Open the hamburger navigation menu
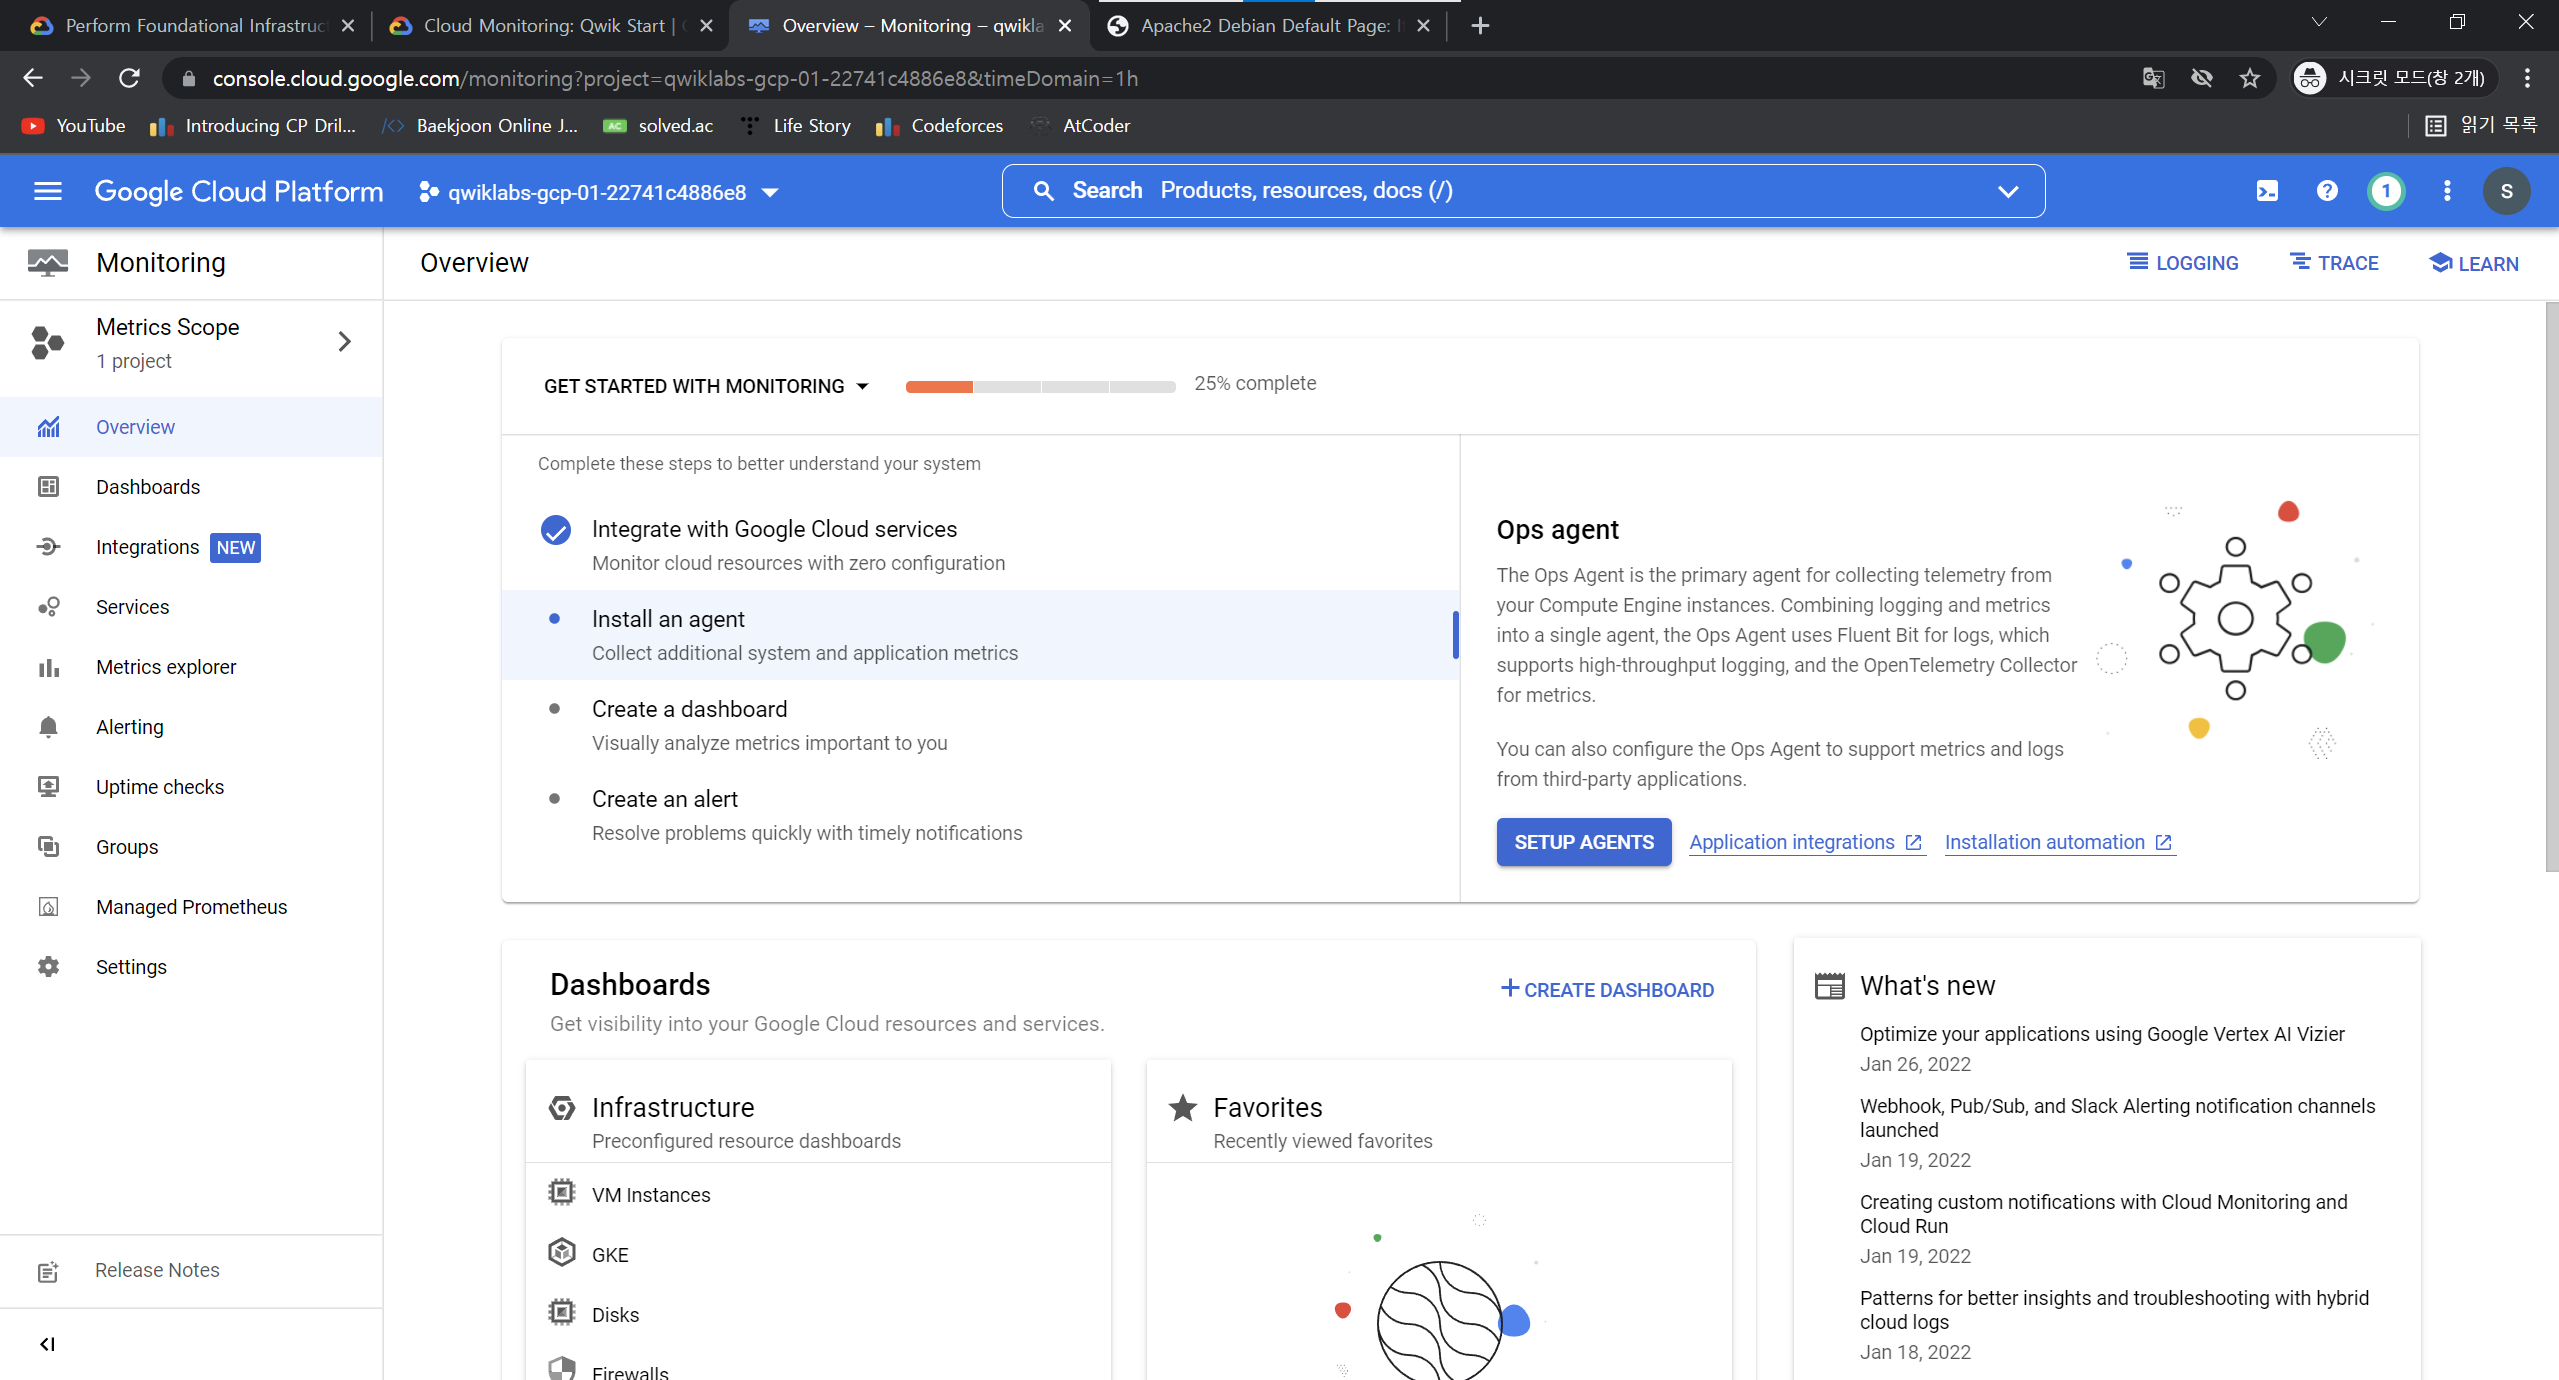Screen dimensions: 2559x1380 (48, 191)
